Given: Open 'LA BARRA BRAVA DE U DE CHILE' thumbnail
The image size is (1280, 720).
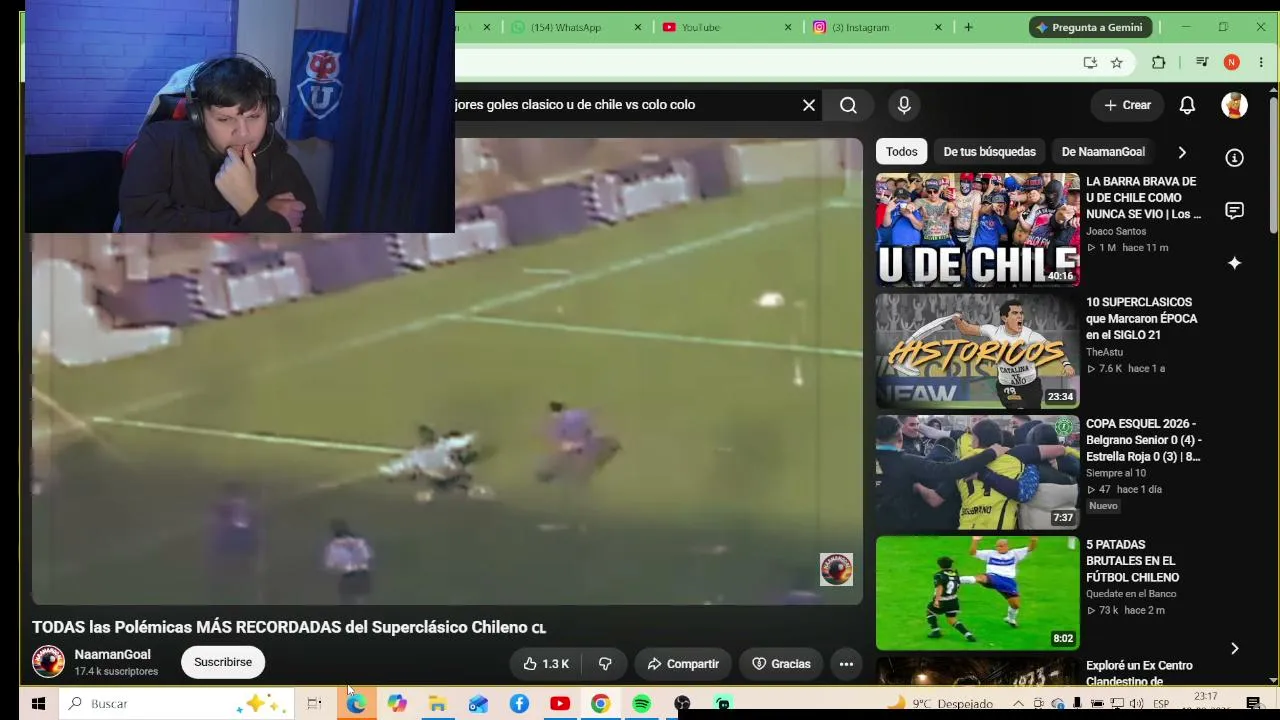Looking at the screenshot, I should [x=978, y=230].
